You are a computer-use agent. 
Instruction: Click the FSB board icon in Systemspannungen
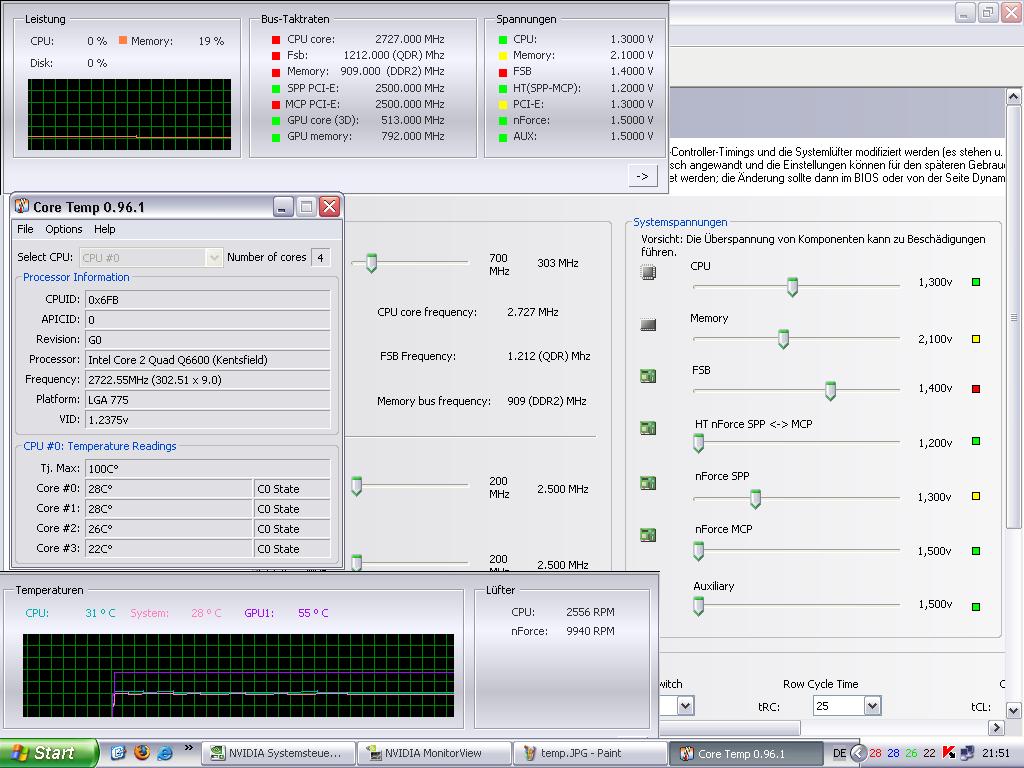[648, 376]
